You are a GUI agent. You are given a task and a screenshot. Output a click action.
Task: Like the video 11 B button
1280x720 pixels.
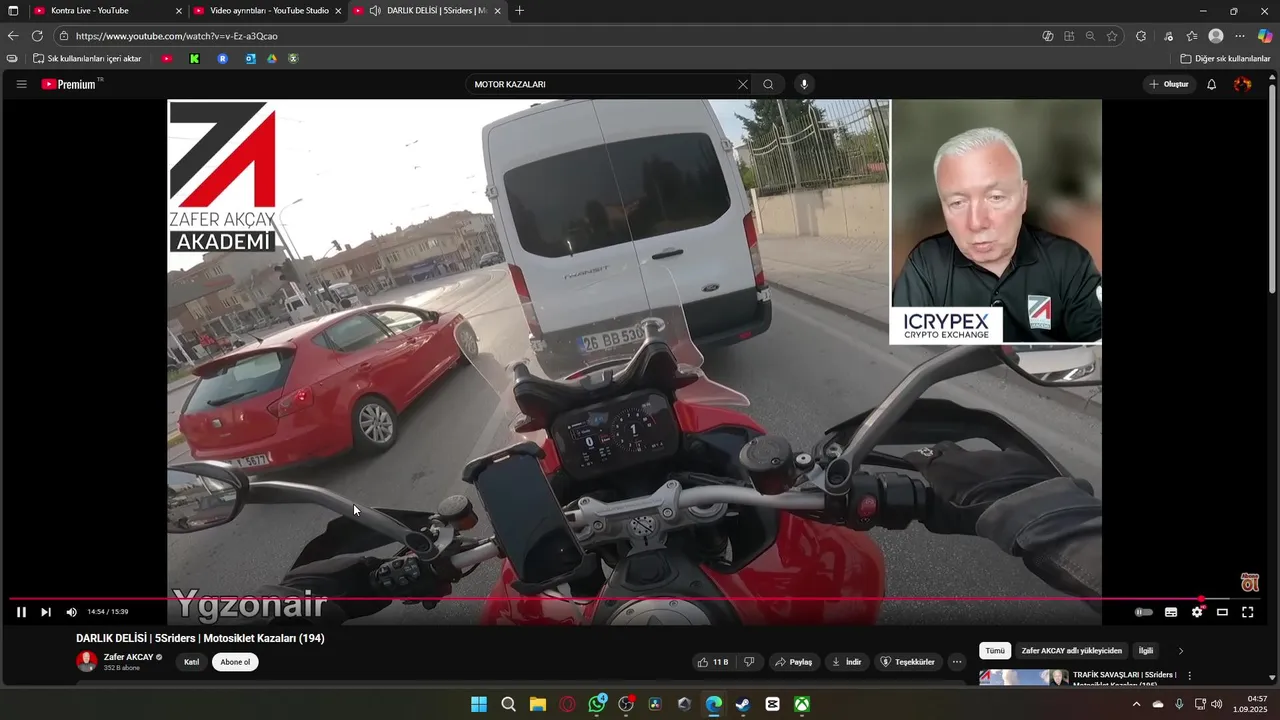pos(713,662)
